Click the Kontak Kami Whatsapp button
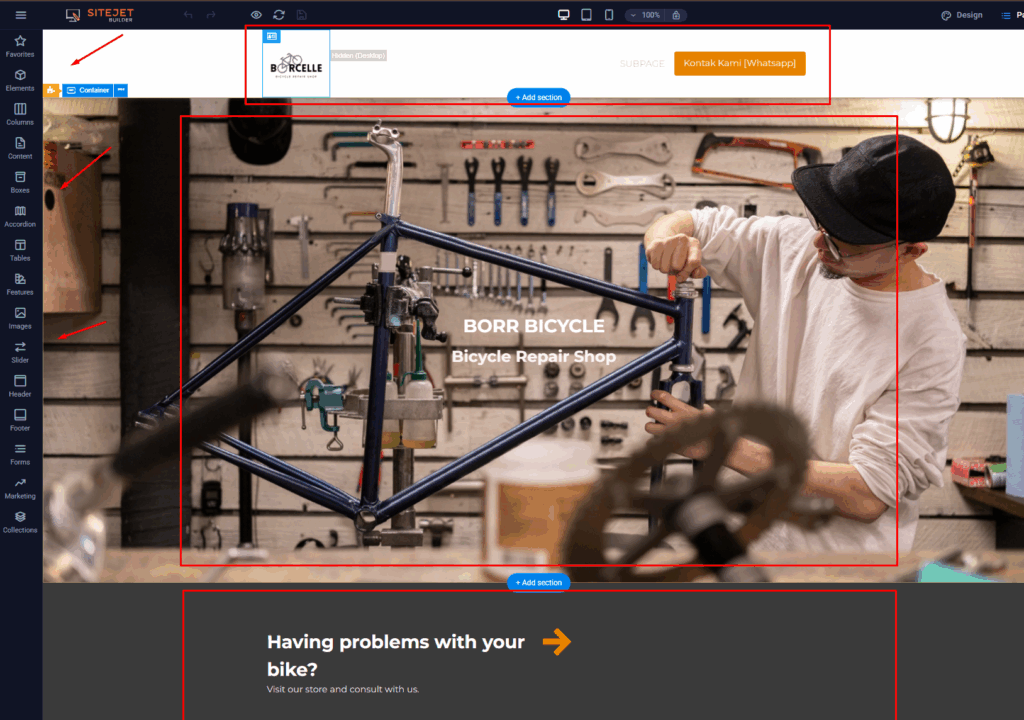Screen dimensions: 1024x720 point(739,63)
